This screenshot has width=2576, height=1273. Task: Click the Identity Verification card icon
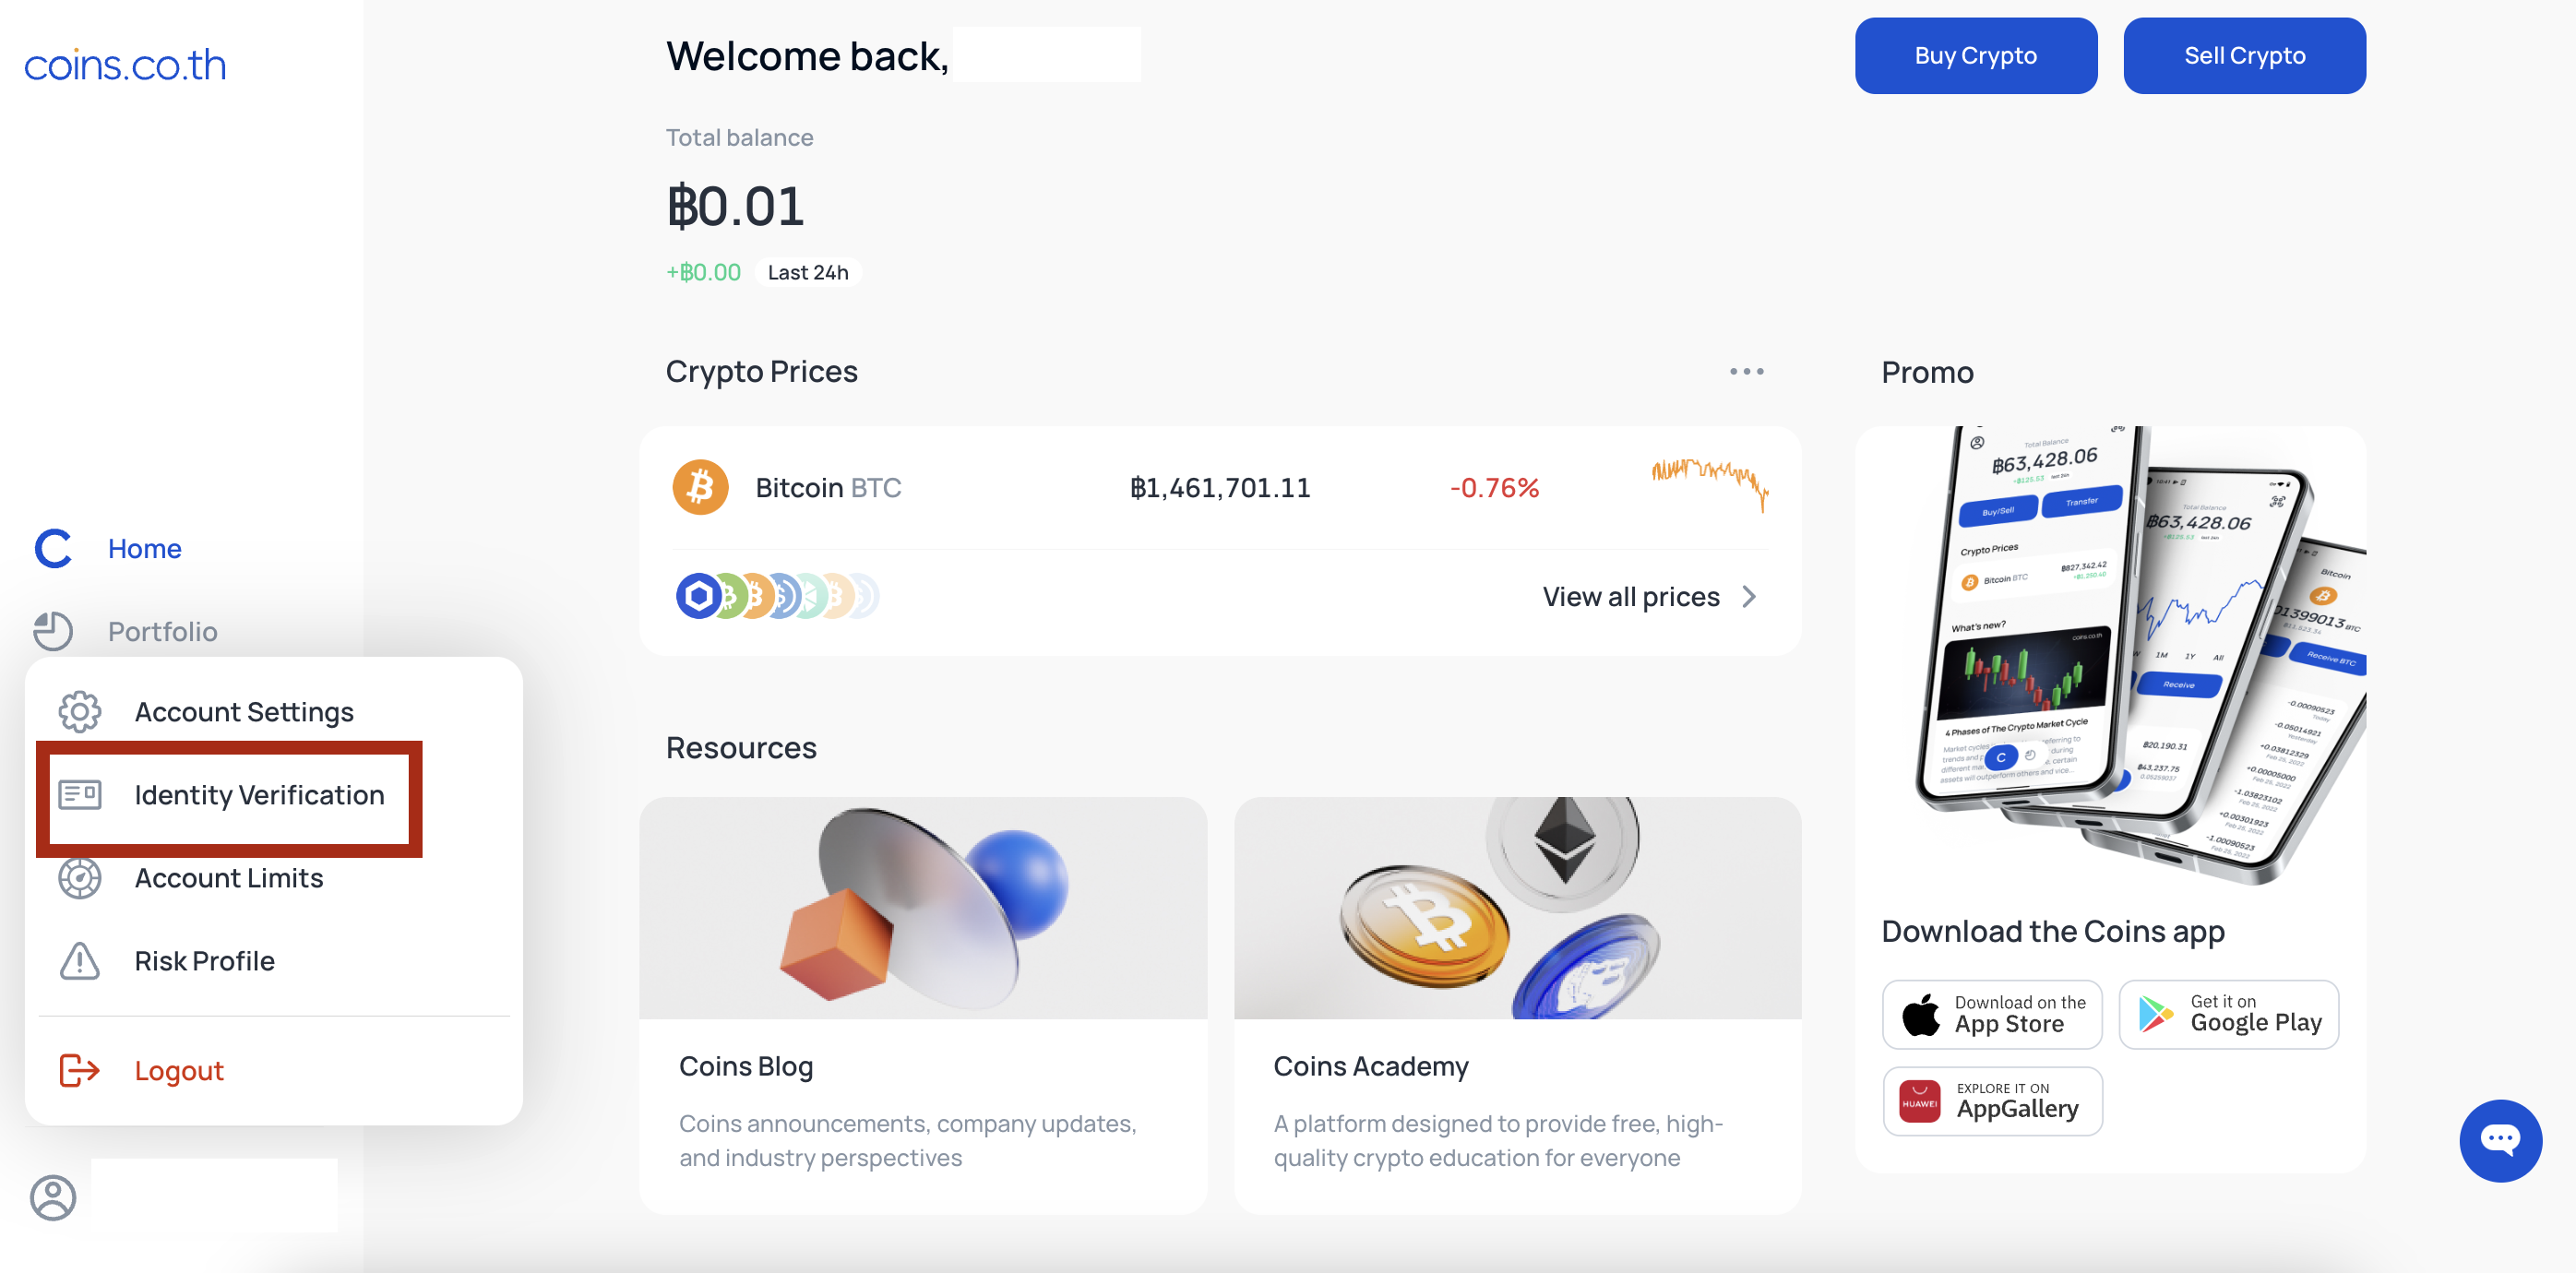[79, 795]
